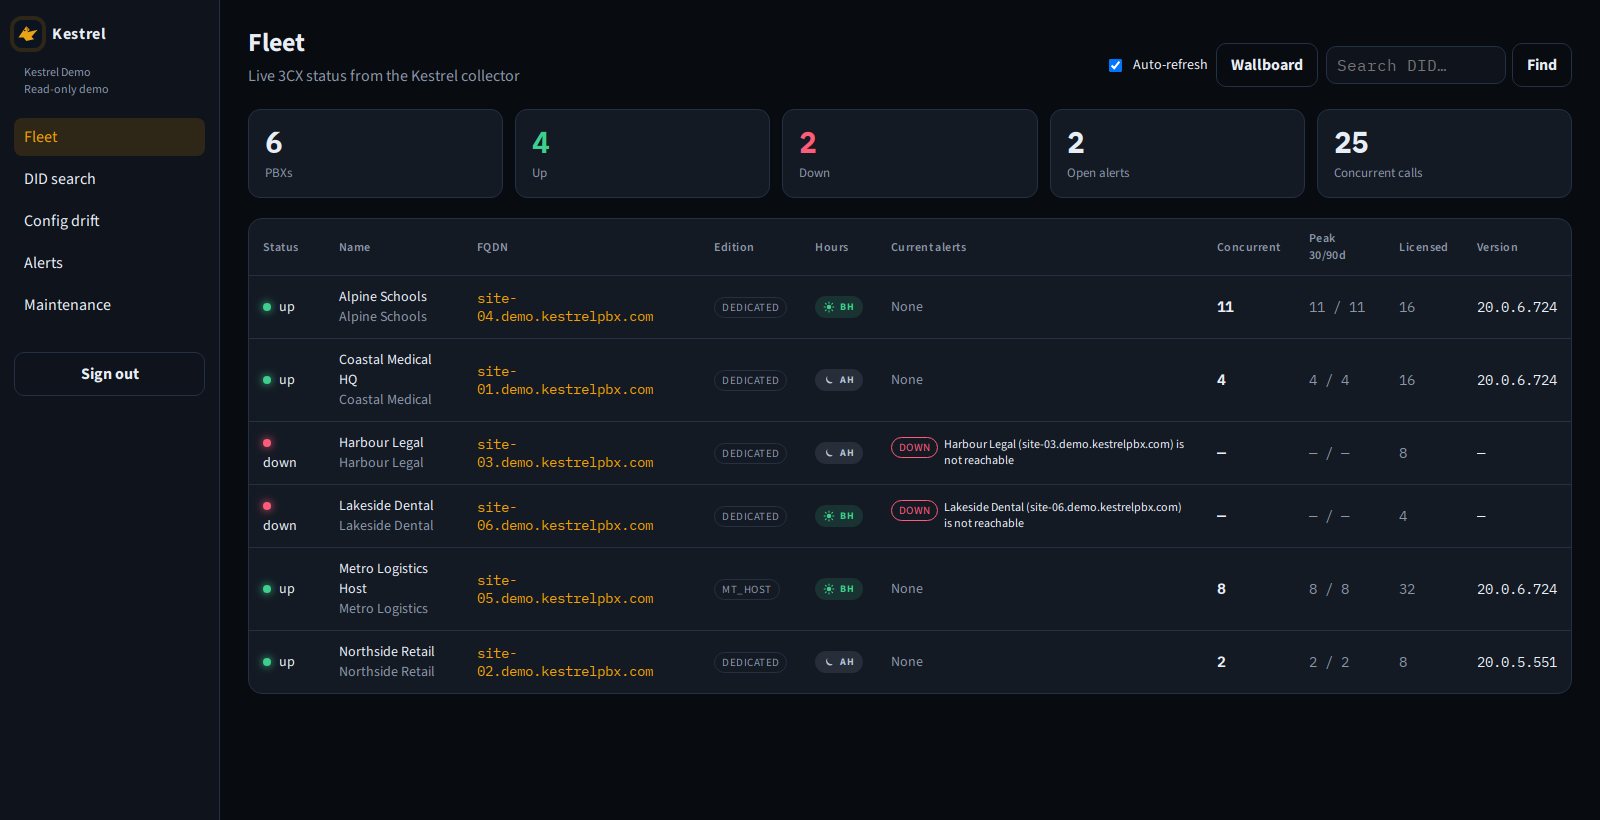Click the BH hours badge for Metro Logistics Host
Image resolution: width=1600 pixels, height=820 pixels.
(839, 589)
